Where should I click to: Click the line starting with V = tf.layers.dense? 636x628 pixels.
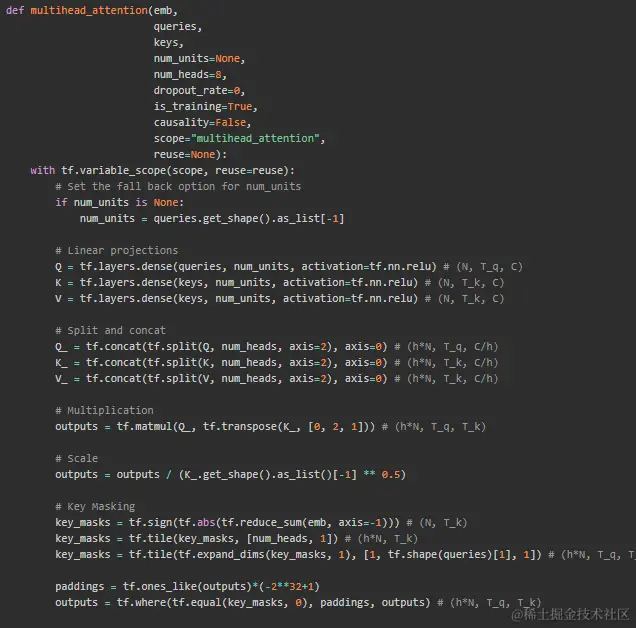[x=279, y=299]
